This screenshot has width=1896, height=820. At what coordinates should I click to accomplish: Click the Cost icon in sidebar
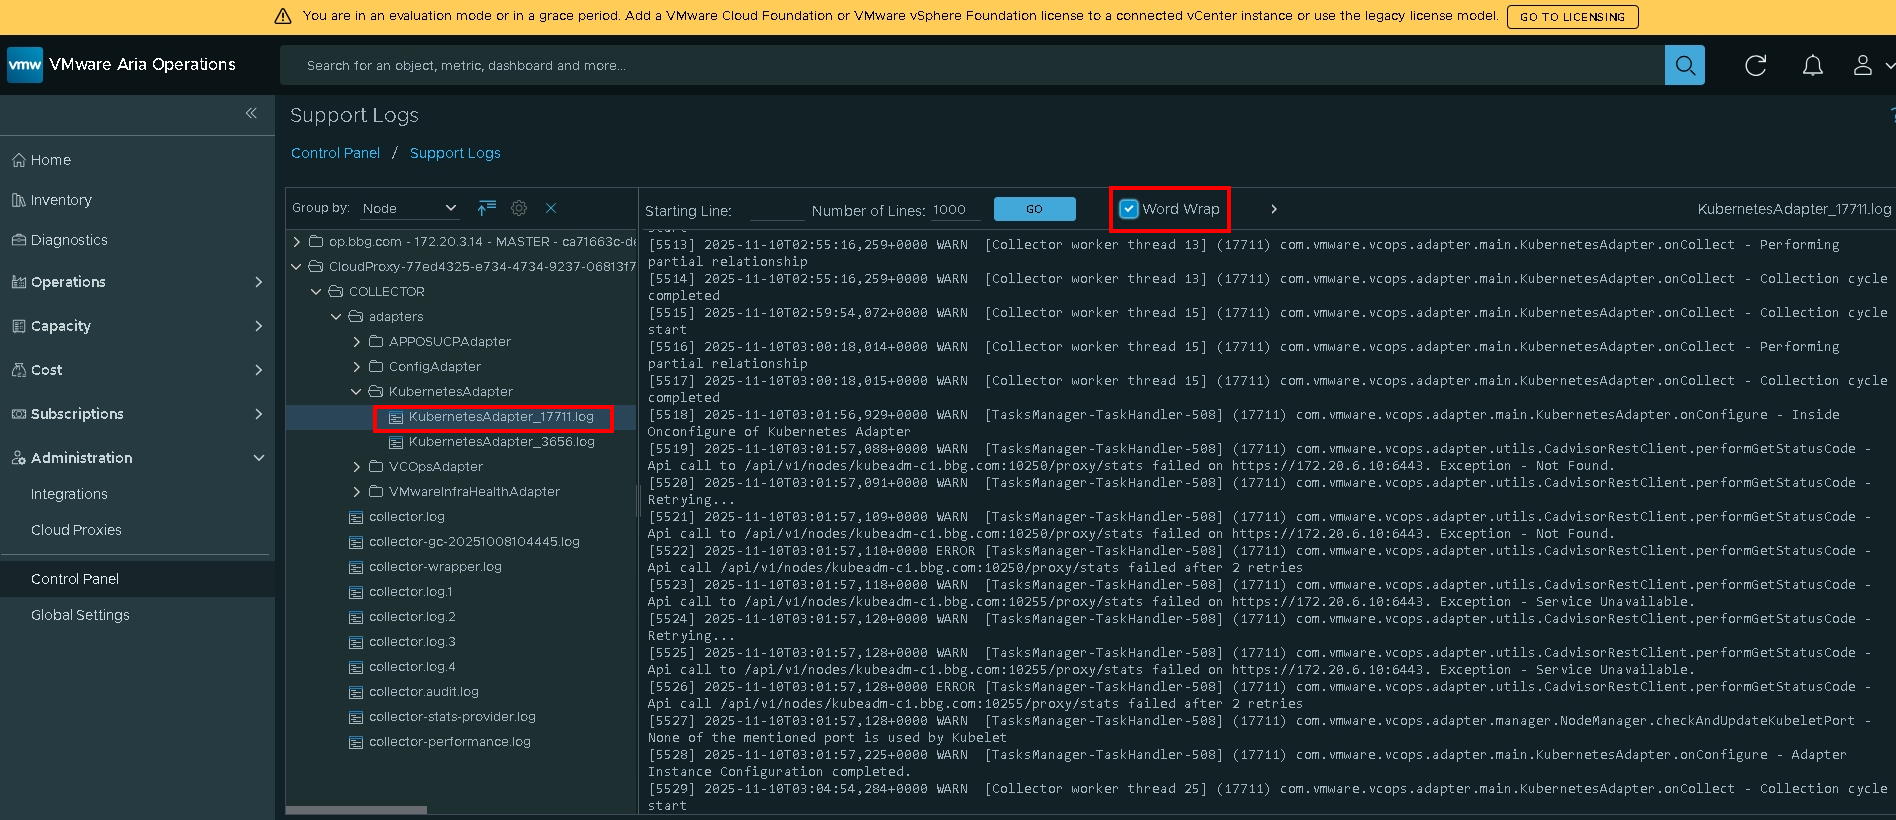tap(18, 370)
